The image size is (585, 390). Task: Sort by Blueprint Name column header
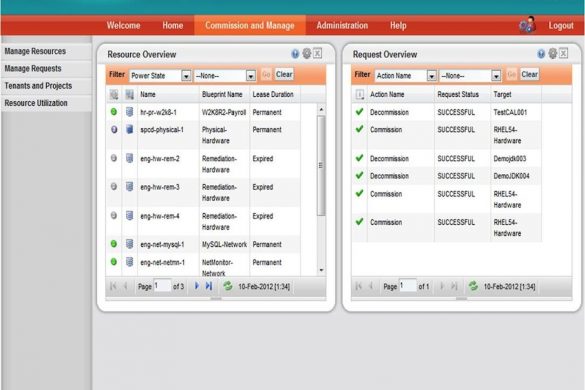222,94
